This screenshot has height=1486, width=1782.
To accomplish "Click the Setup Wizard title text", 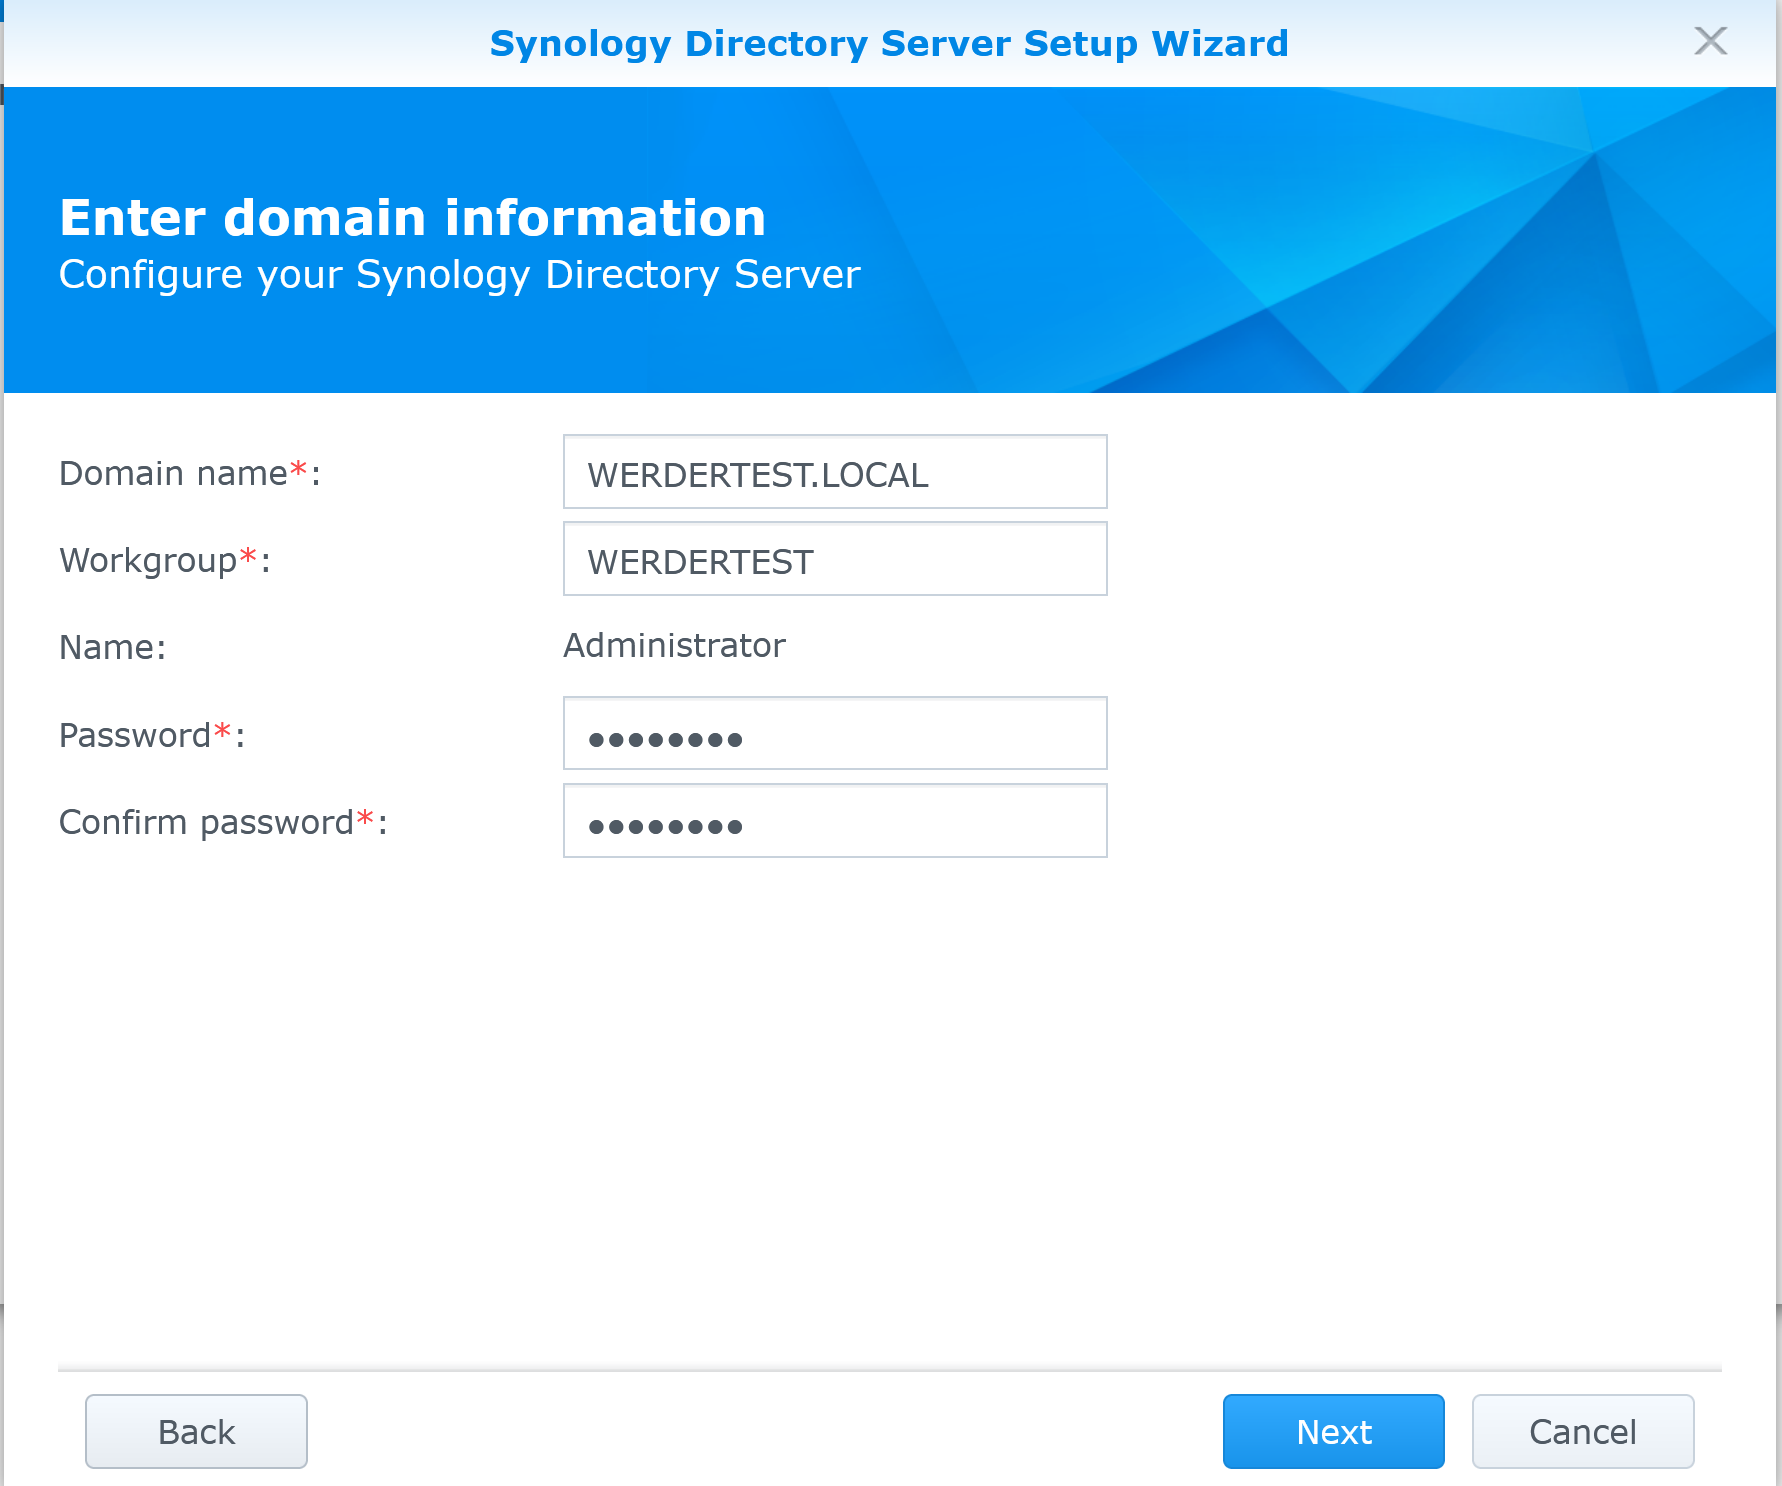I will click(x=889, y=43).
